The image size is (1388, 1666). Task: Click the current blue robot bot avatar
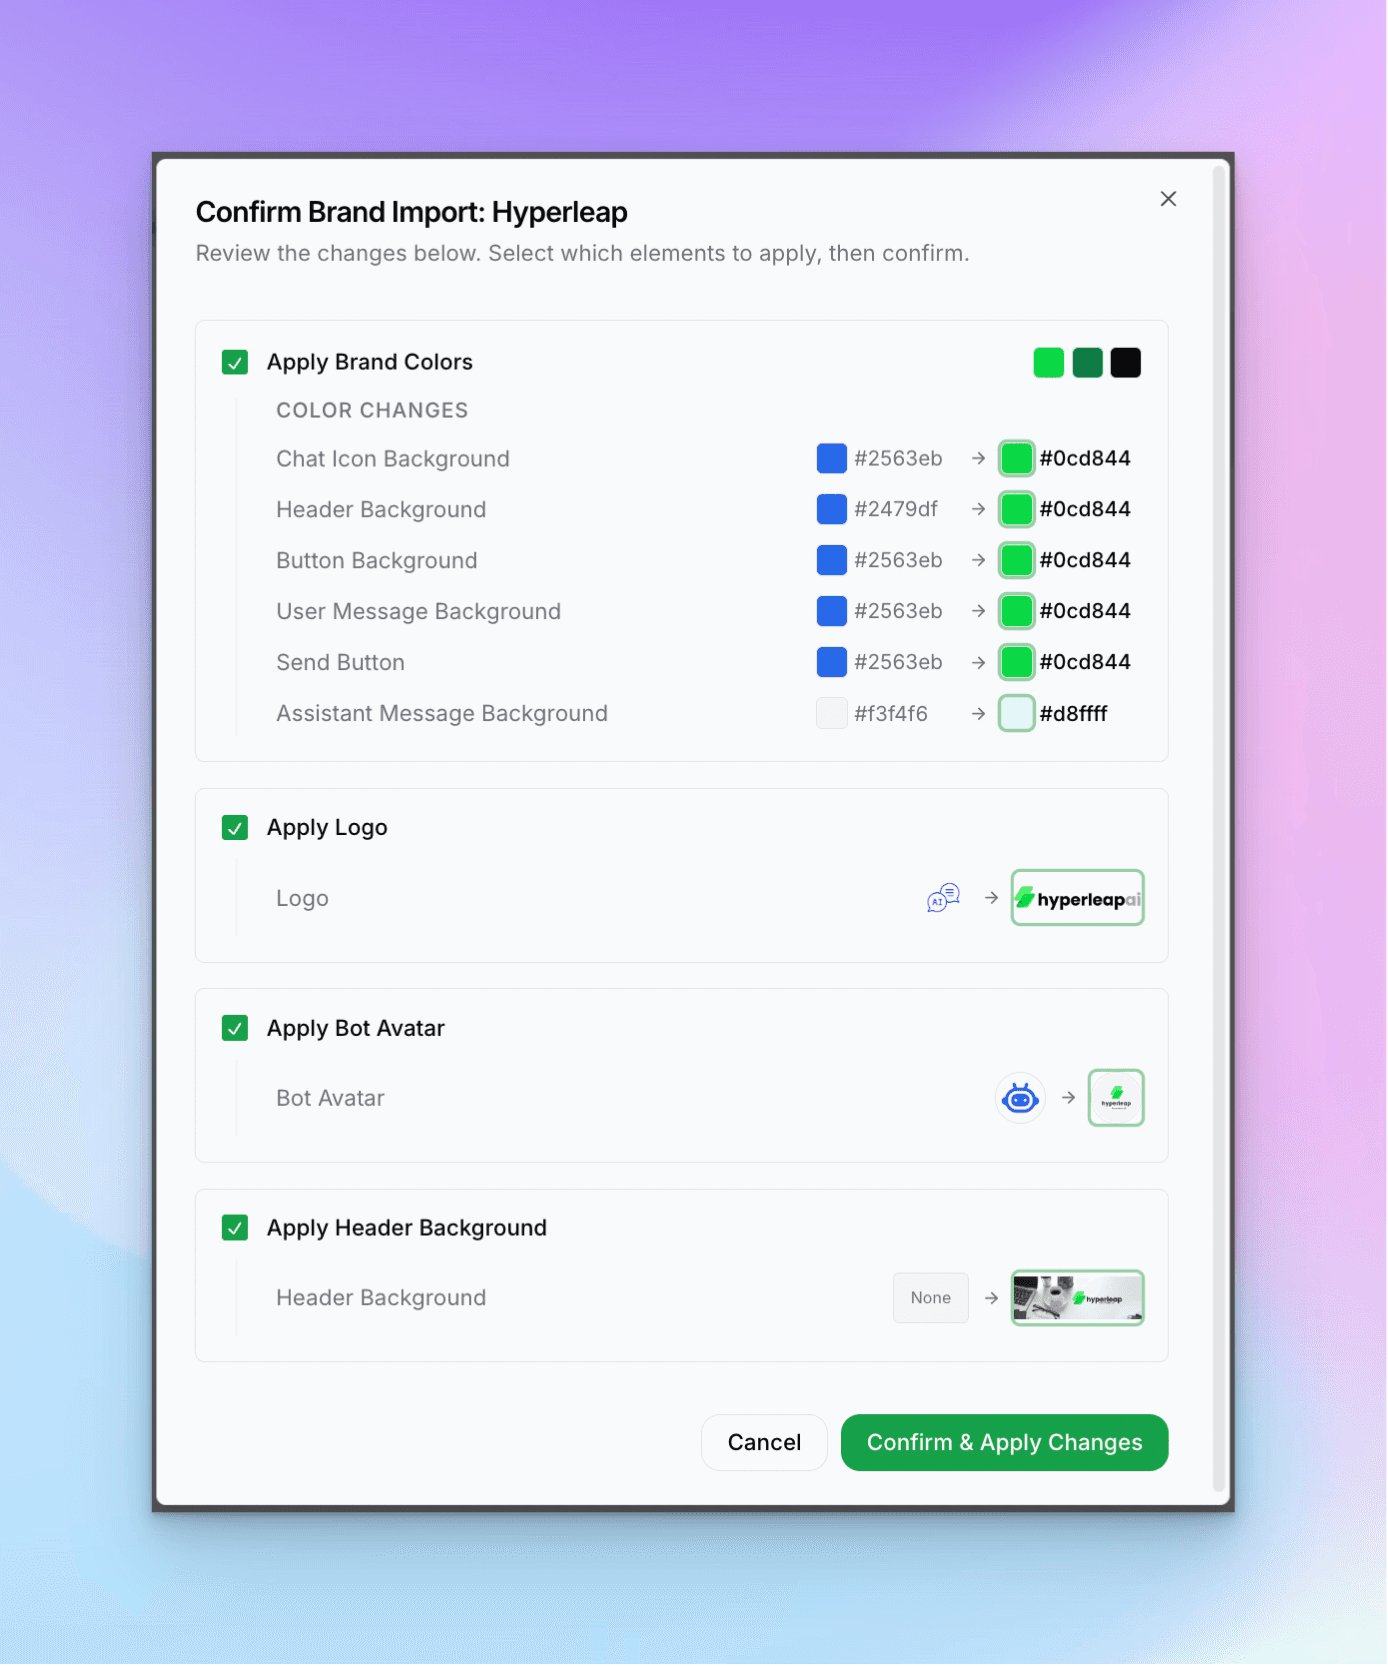1020,1098
